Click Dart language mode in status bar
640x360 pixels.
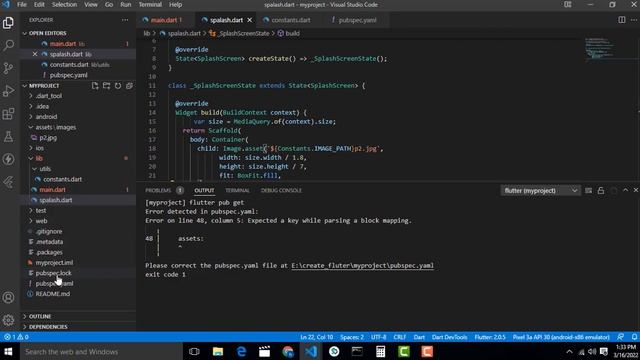click(x=419, y=337)
